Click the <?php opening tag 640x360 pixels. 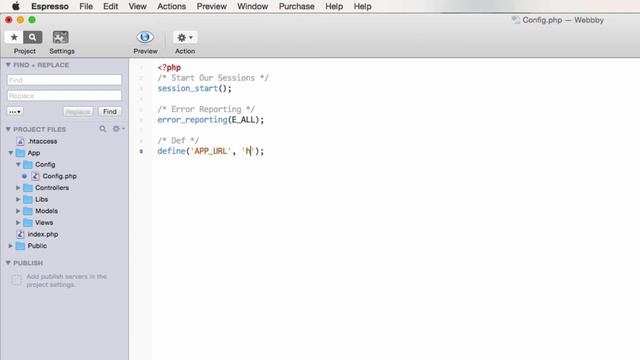coord(169,68)
